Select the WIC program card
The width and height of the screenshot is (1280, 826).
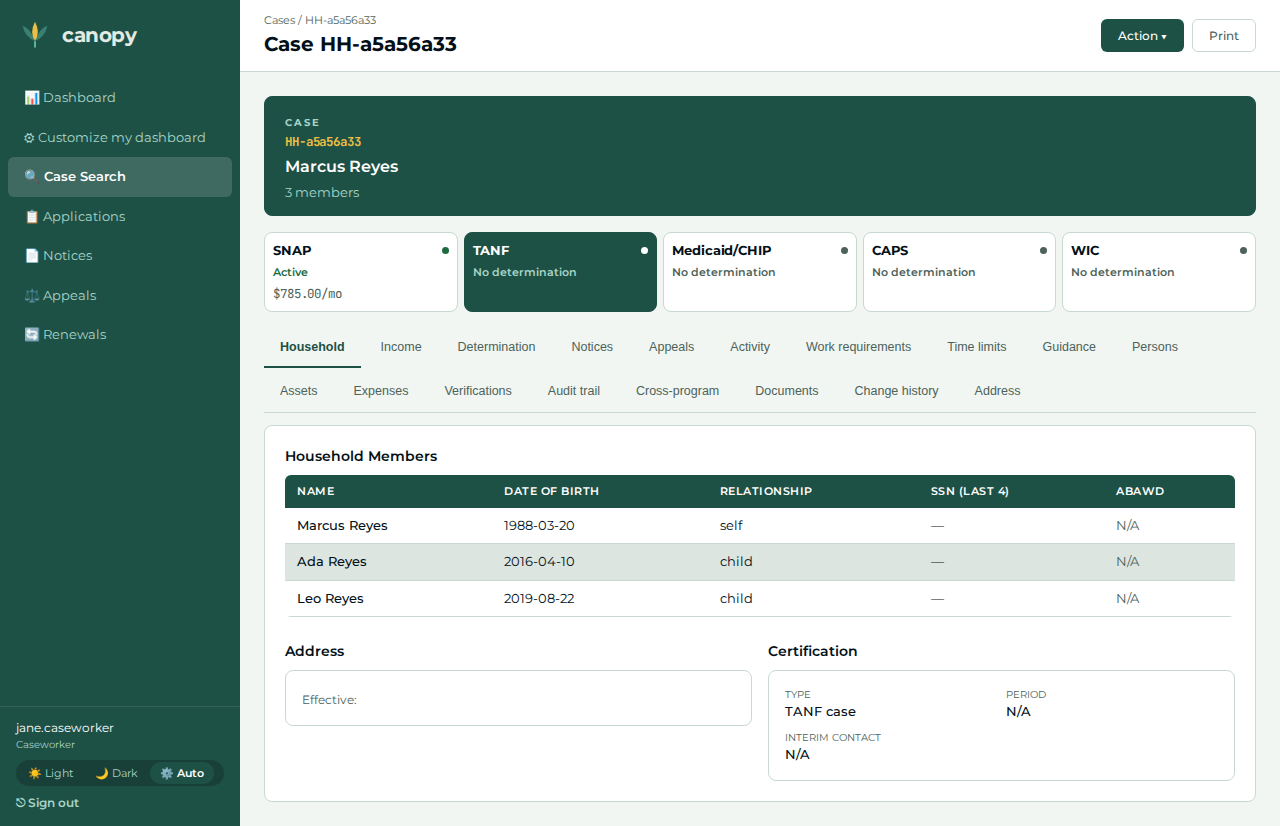coord(1159,272)
